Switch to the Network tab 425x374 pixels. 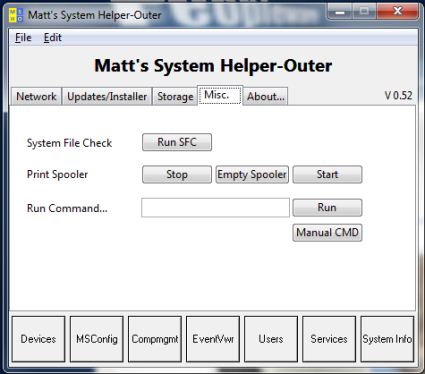[36, 97]
